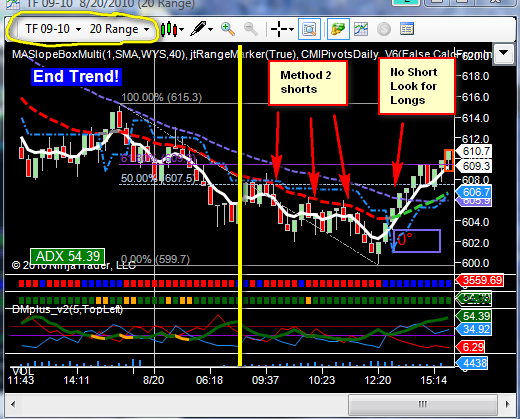Screen dimensions: 520x419
Task: Click the red 3559.69 value marker
Action: [x=481, y=280]
